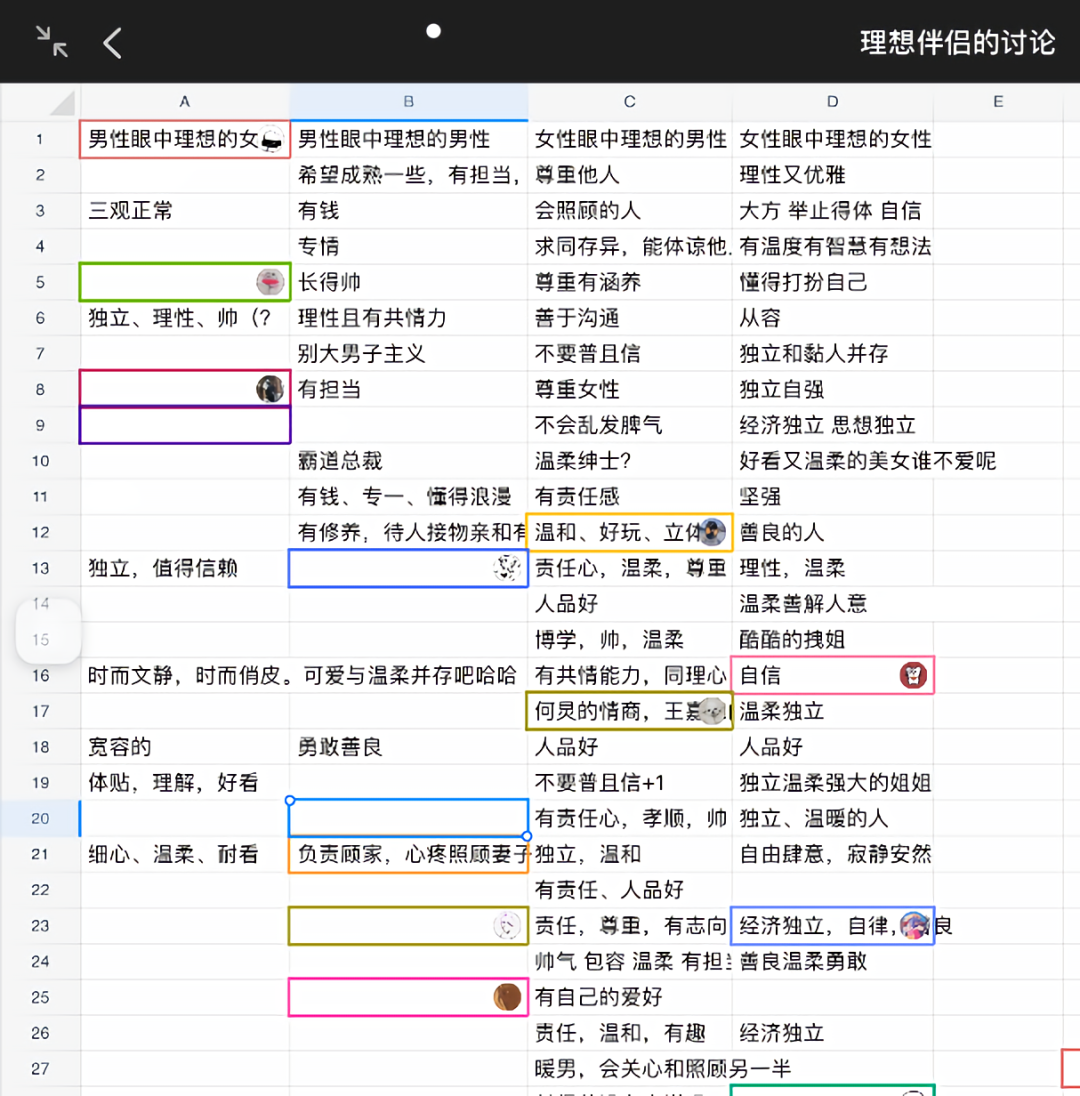Click the exit fullscreen arrows icon
This screenshot has width=1080, height=1096.
(52, 41)
